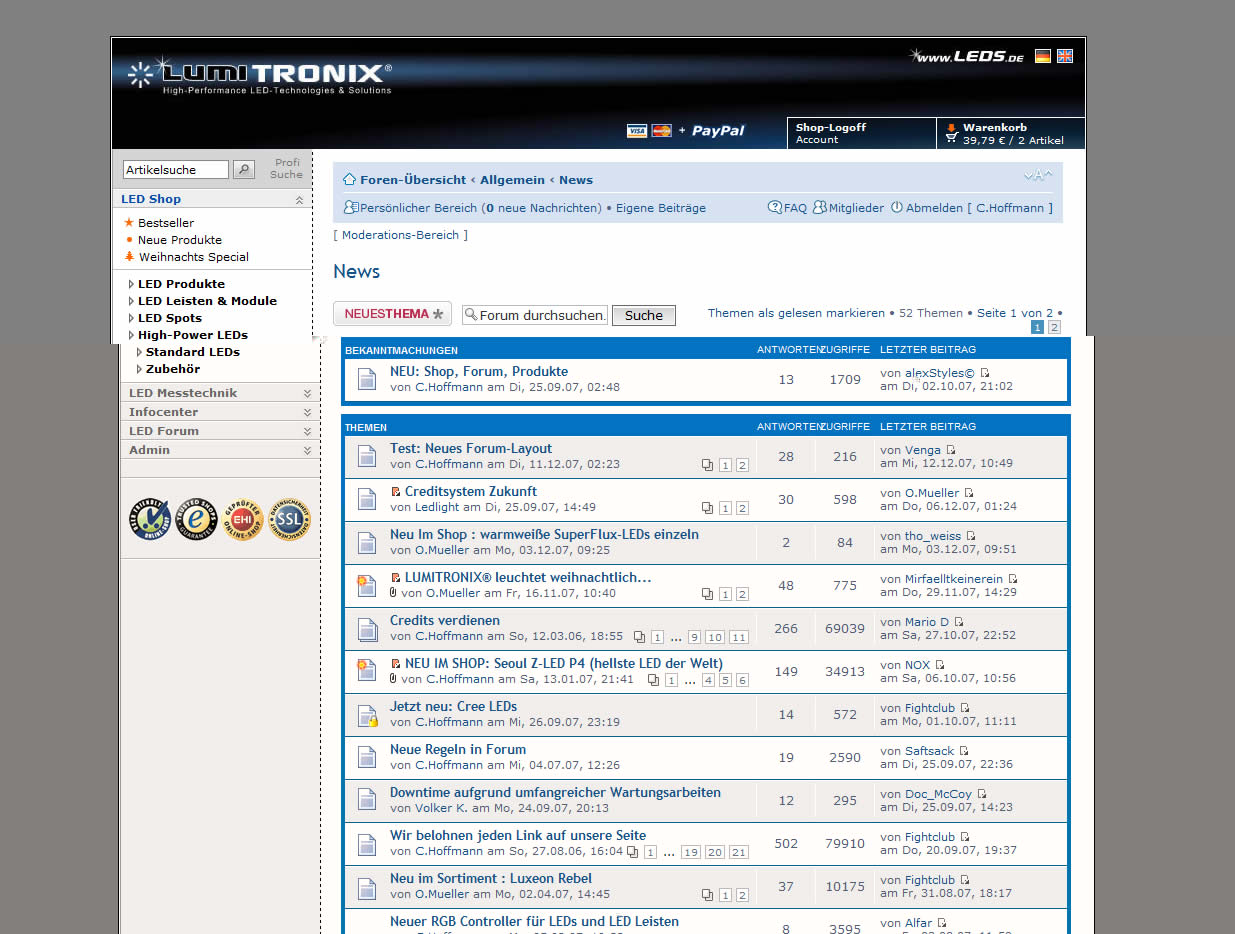Click the font size change icon
This screenshot has height=934, width=1235.
[1038, 177]
